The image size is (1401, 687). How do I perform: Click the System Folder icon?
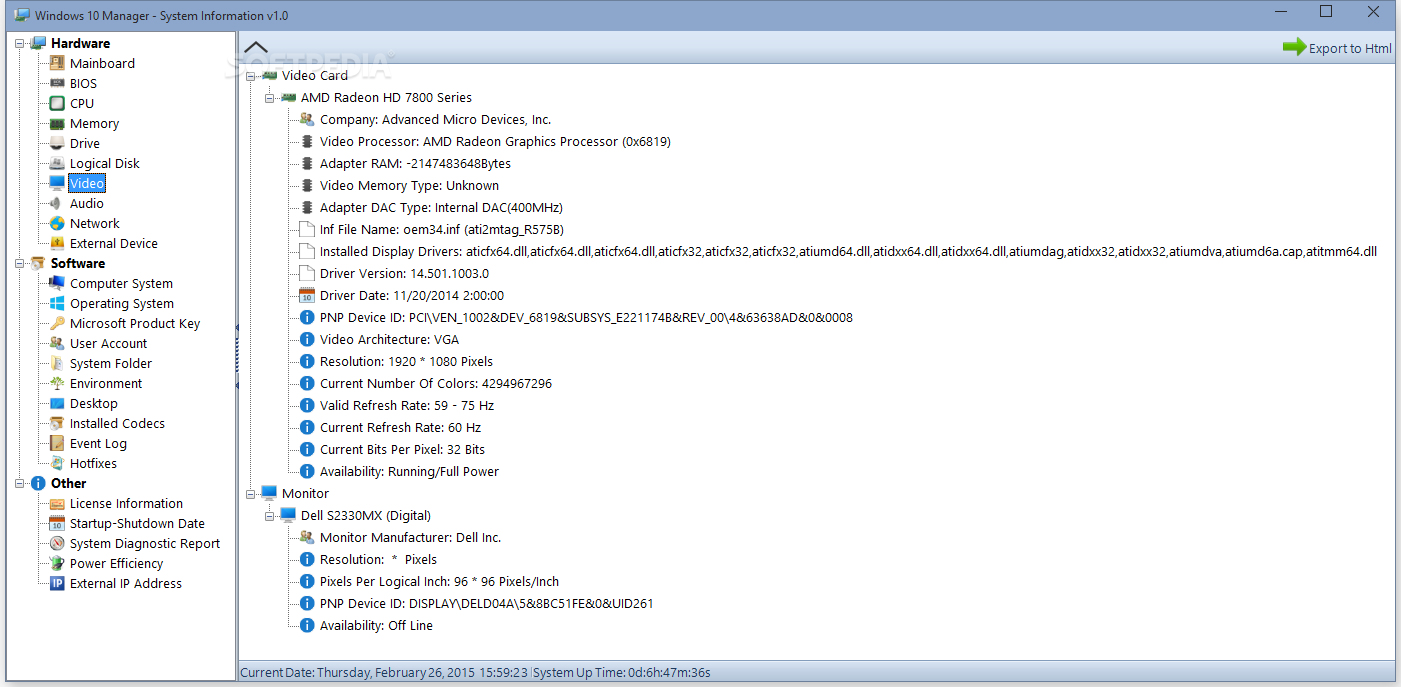click(57, 363)
